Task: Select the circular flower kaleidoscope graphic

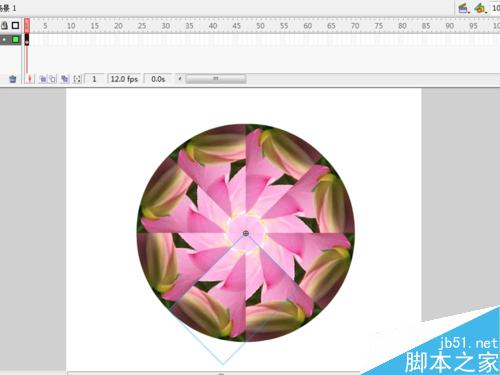Action: (246, 233)
